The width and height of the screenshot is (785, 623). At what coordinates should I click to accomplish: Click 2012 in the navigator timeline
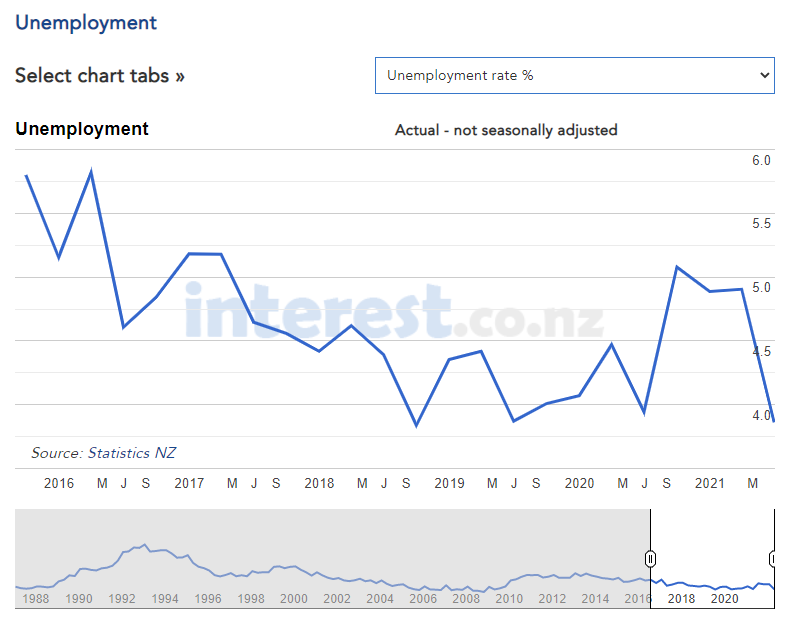coord(552,598)
